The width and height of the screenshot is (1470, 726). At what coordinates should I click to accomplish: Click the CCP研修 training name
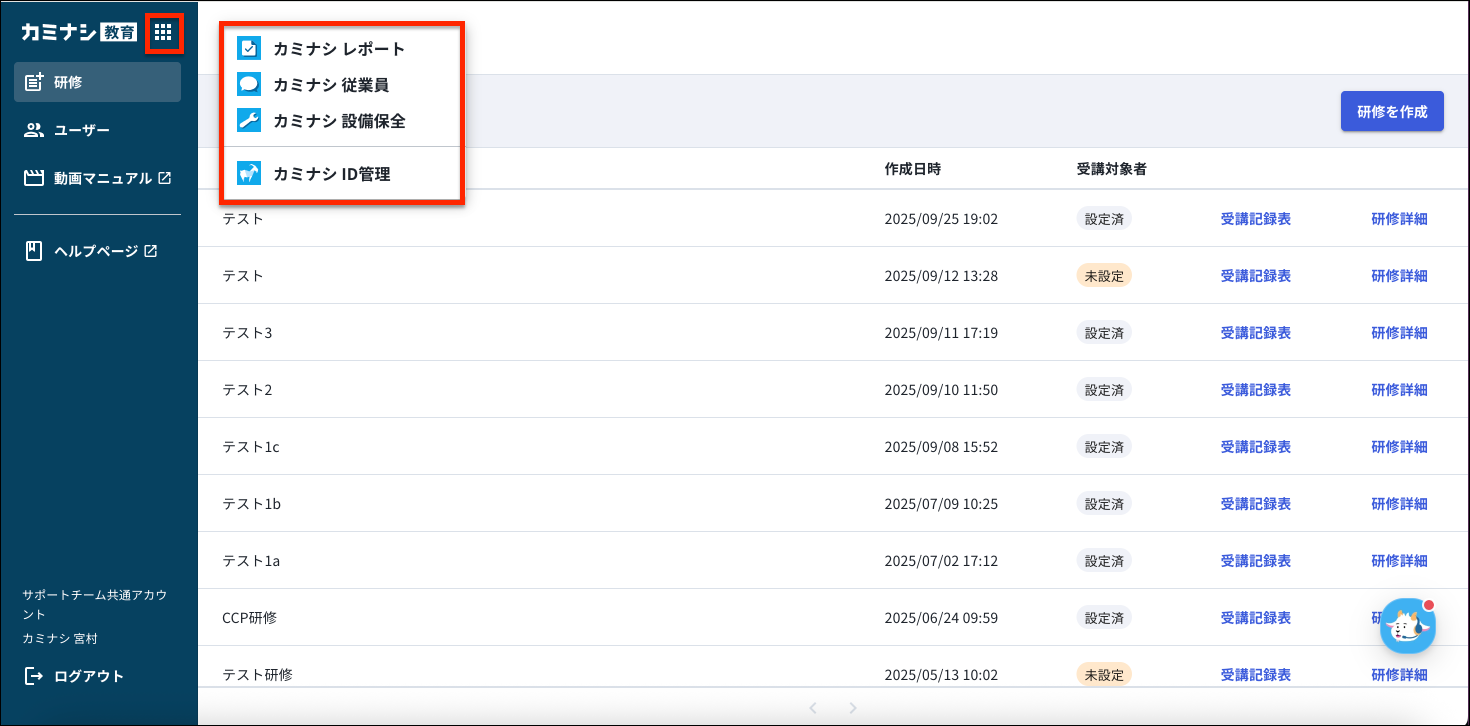249,617
